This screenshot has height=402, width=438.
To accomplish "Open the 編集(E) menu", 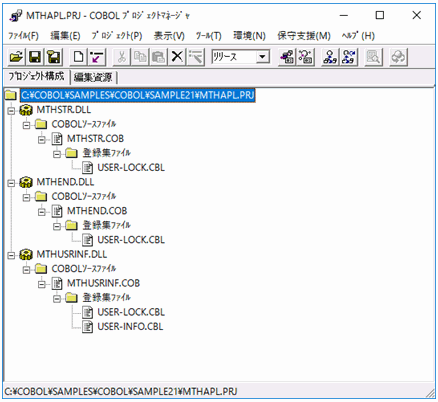I will 65,36.
